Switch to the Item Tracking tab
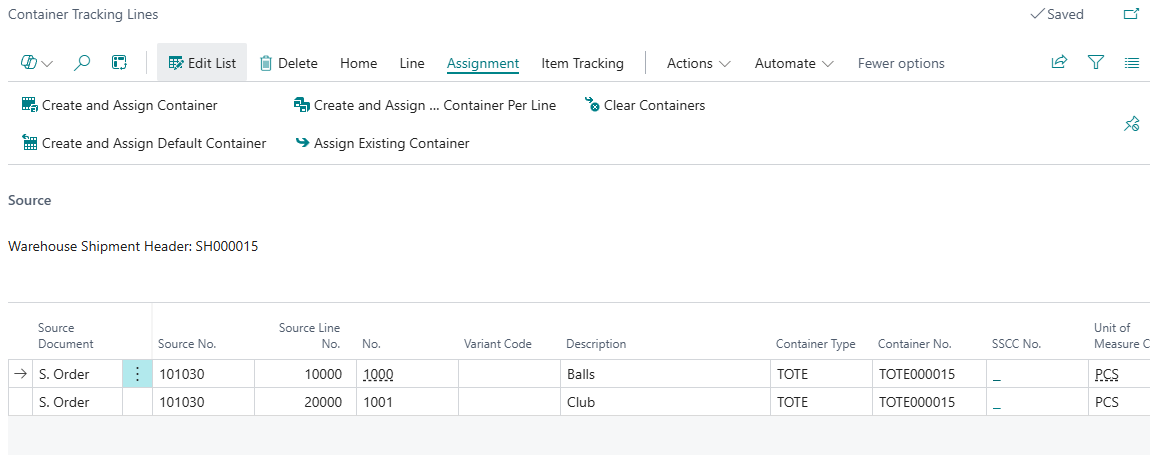1173x455 pixels. coord(582,63)
